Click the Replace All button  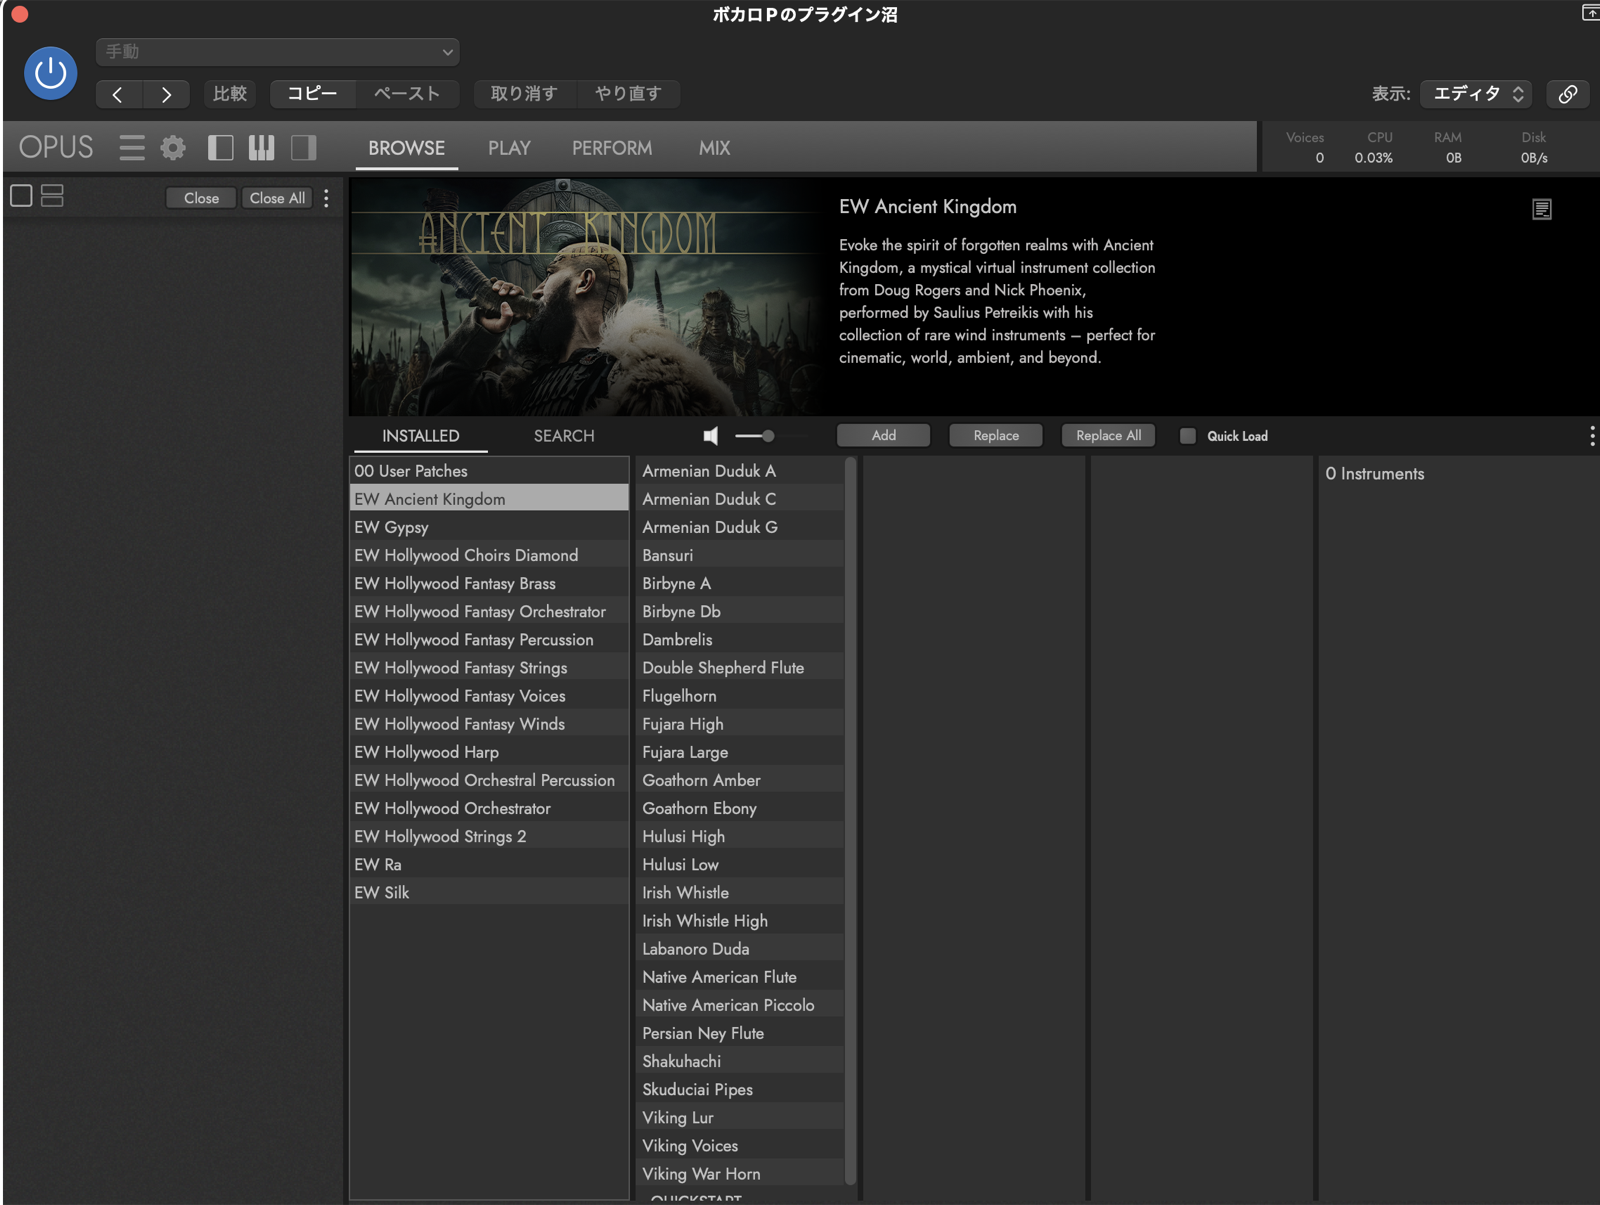pos(1108,435)
